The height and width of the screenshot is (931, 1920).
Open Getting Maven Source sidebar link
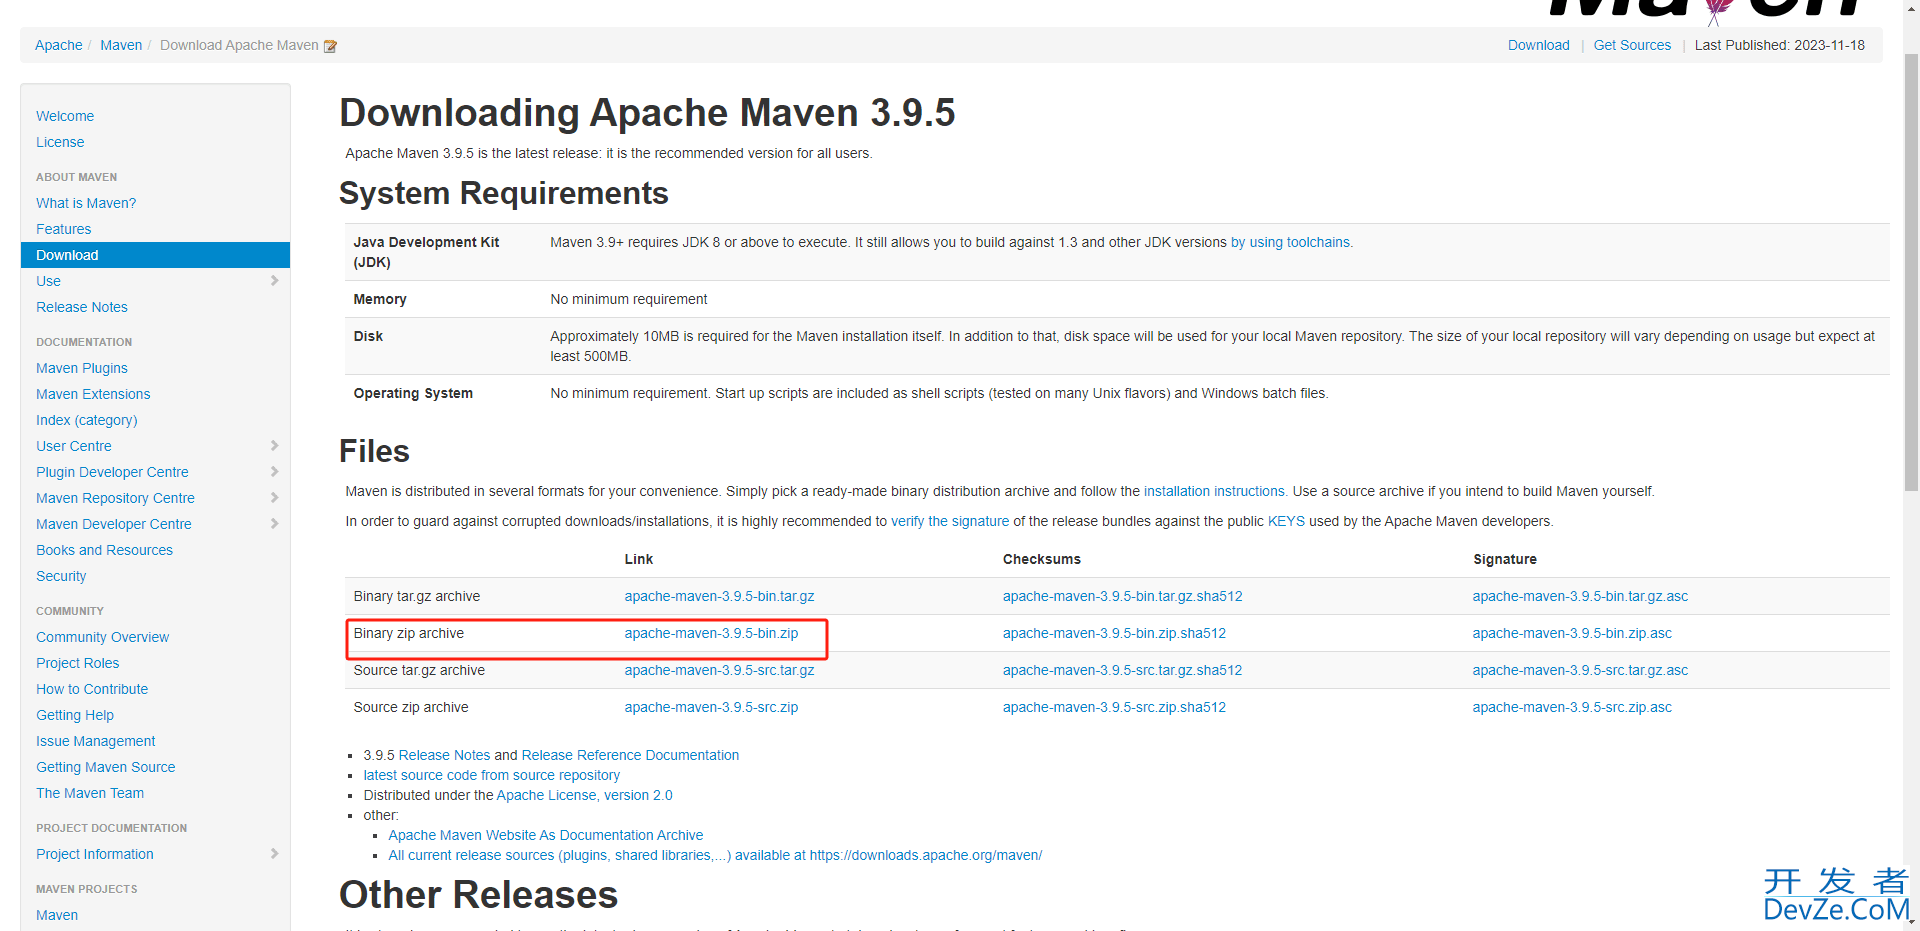(x=106, y=767)
